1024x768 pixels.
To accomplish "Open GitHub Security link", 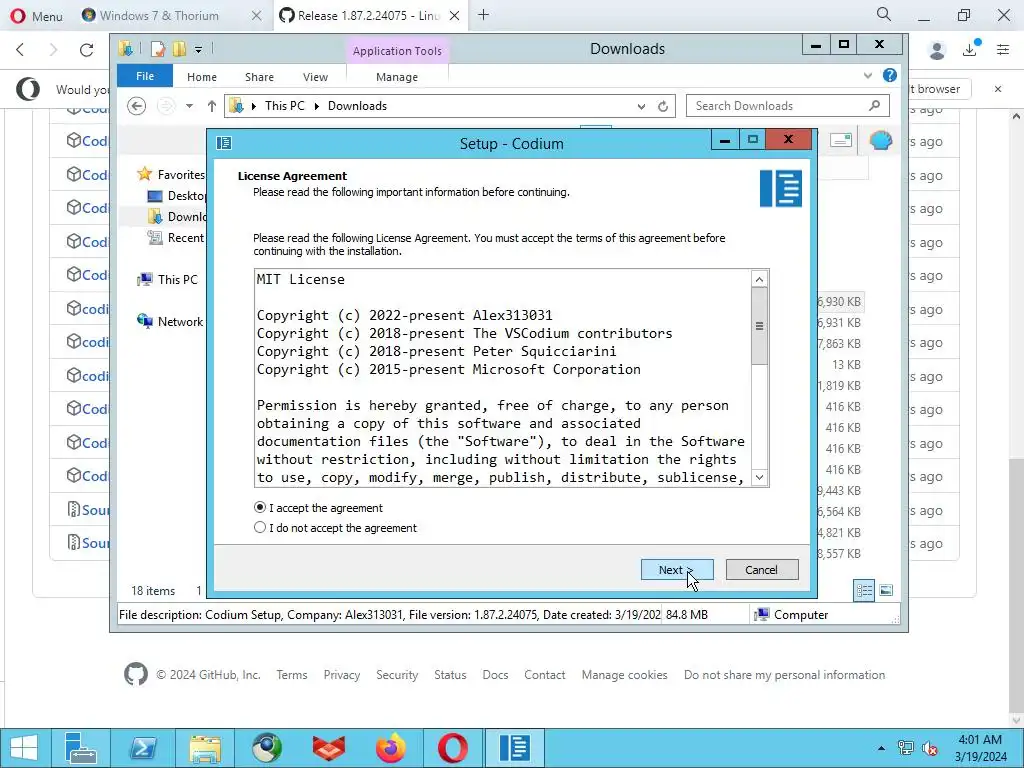I will point(397,675).
